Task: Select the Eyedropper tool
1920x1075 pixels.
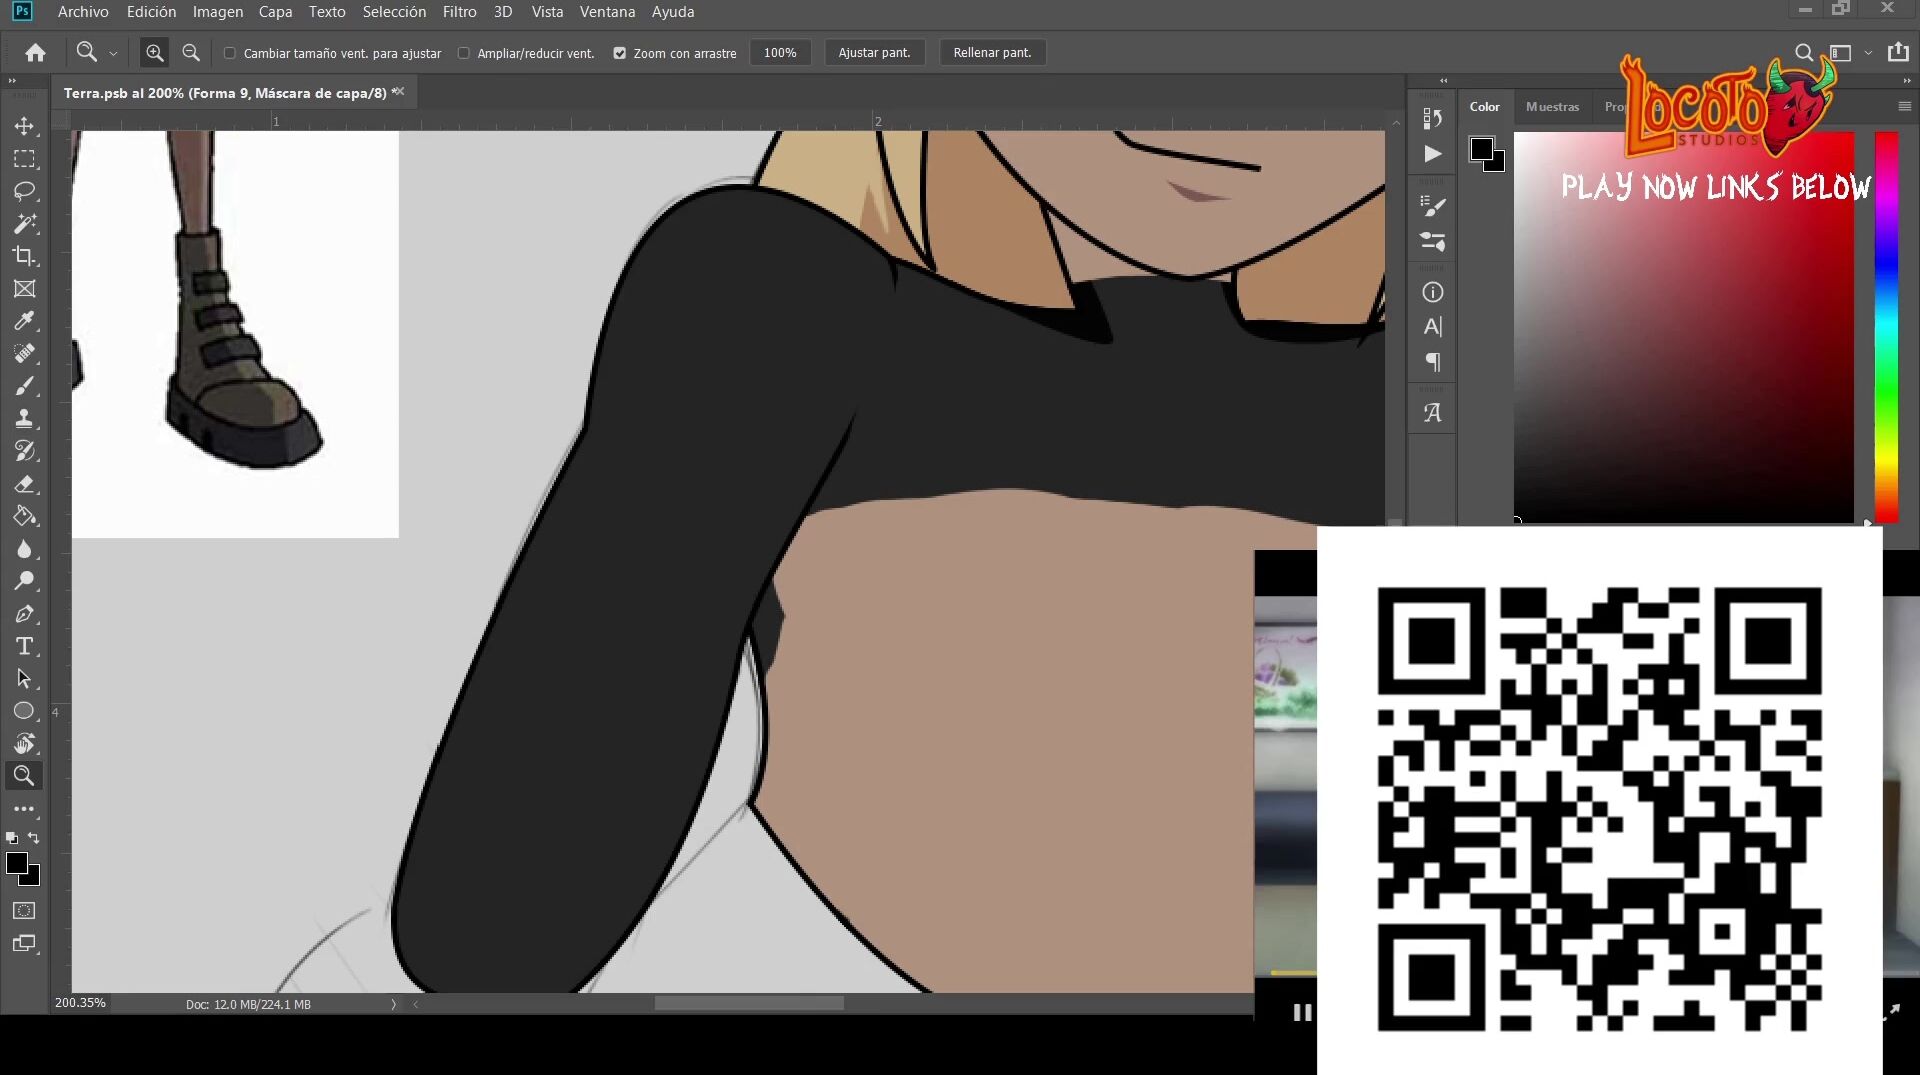Action: pos(24,321)
